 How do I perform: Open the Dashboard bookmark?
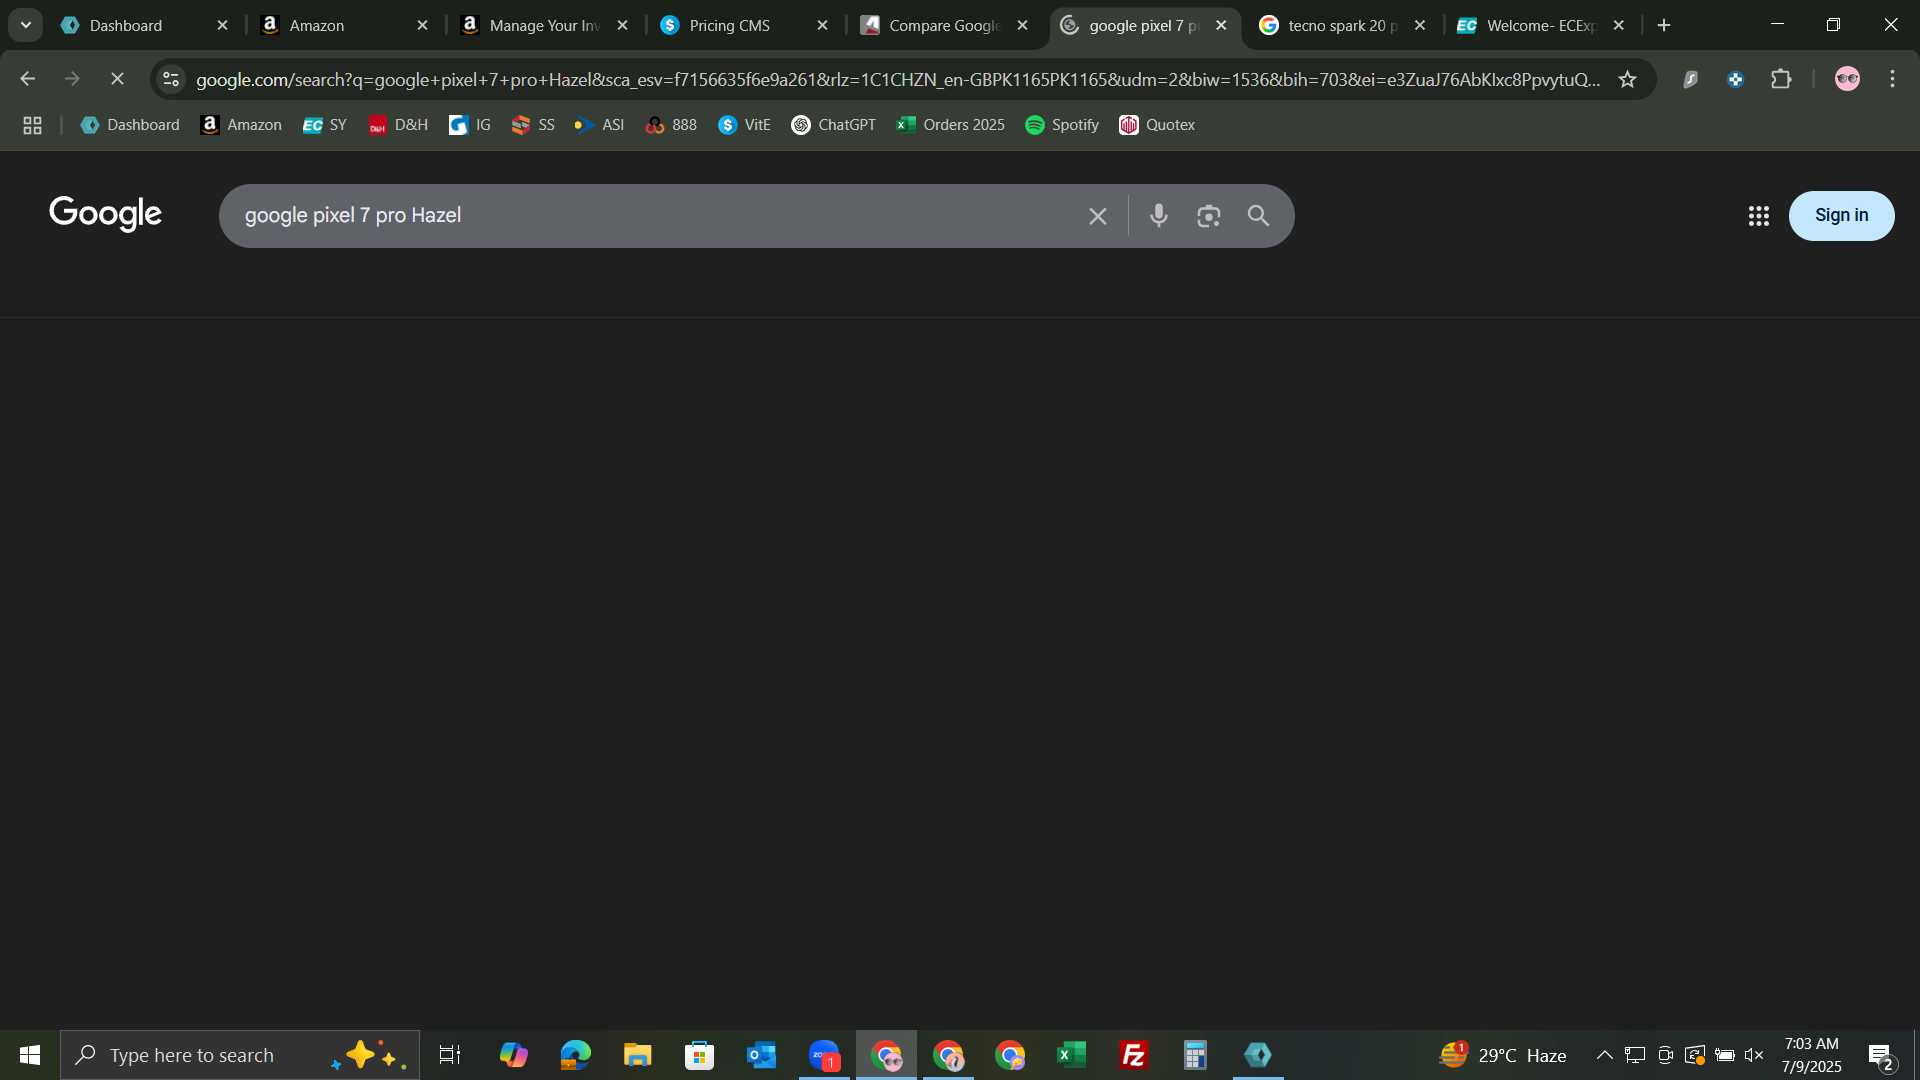[x=130, y=125]
